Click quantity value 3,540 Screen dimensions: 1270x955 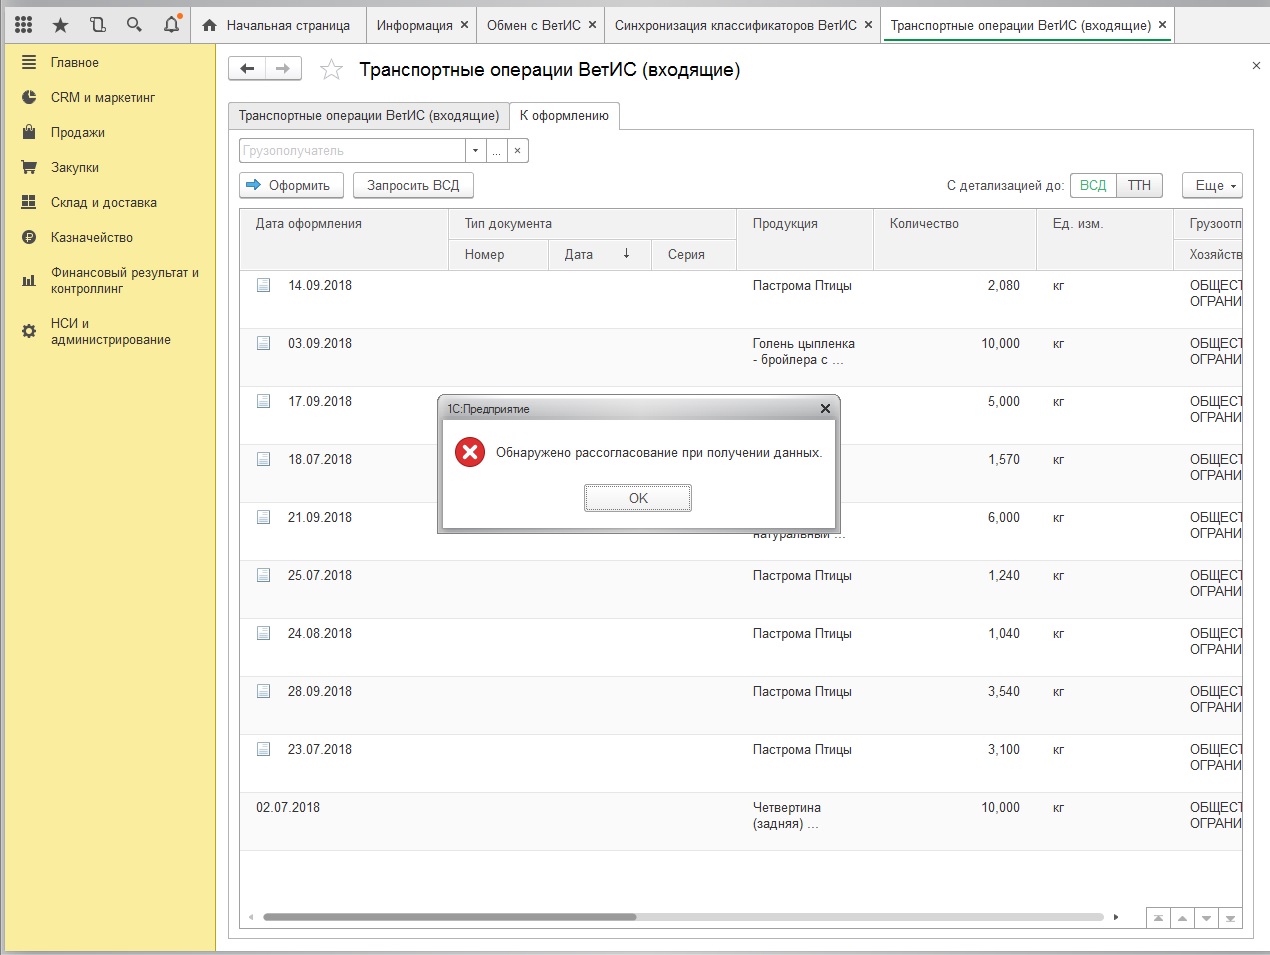(1004, 691)
